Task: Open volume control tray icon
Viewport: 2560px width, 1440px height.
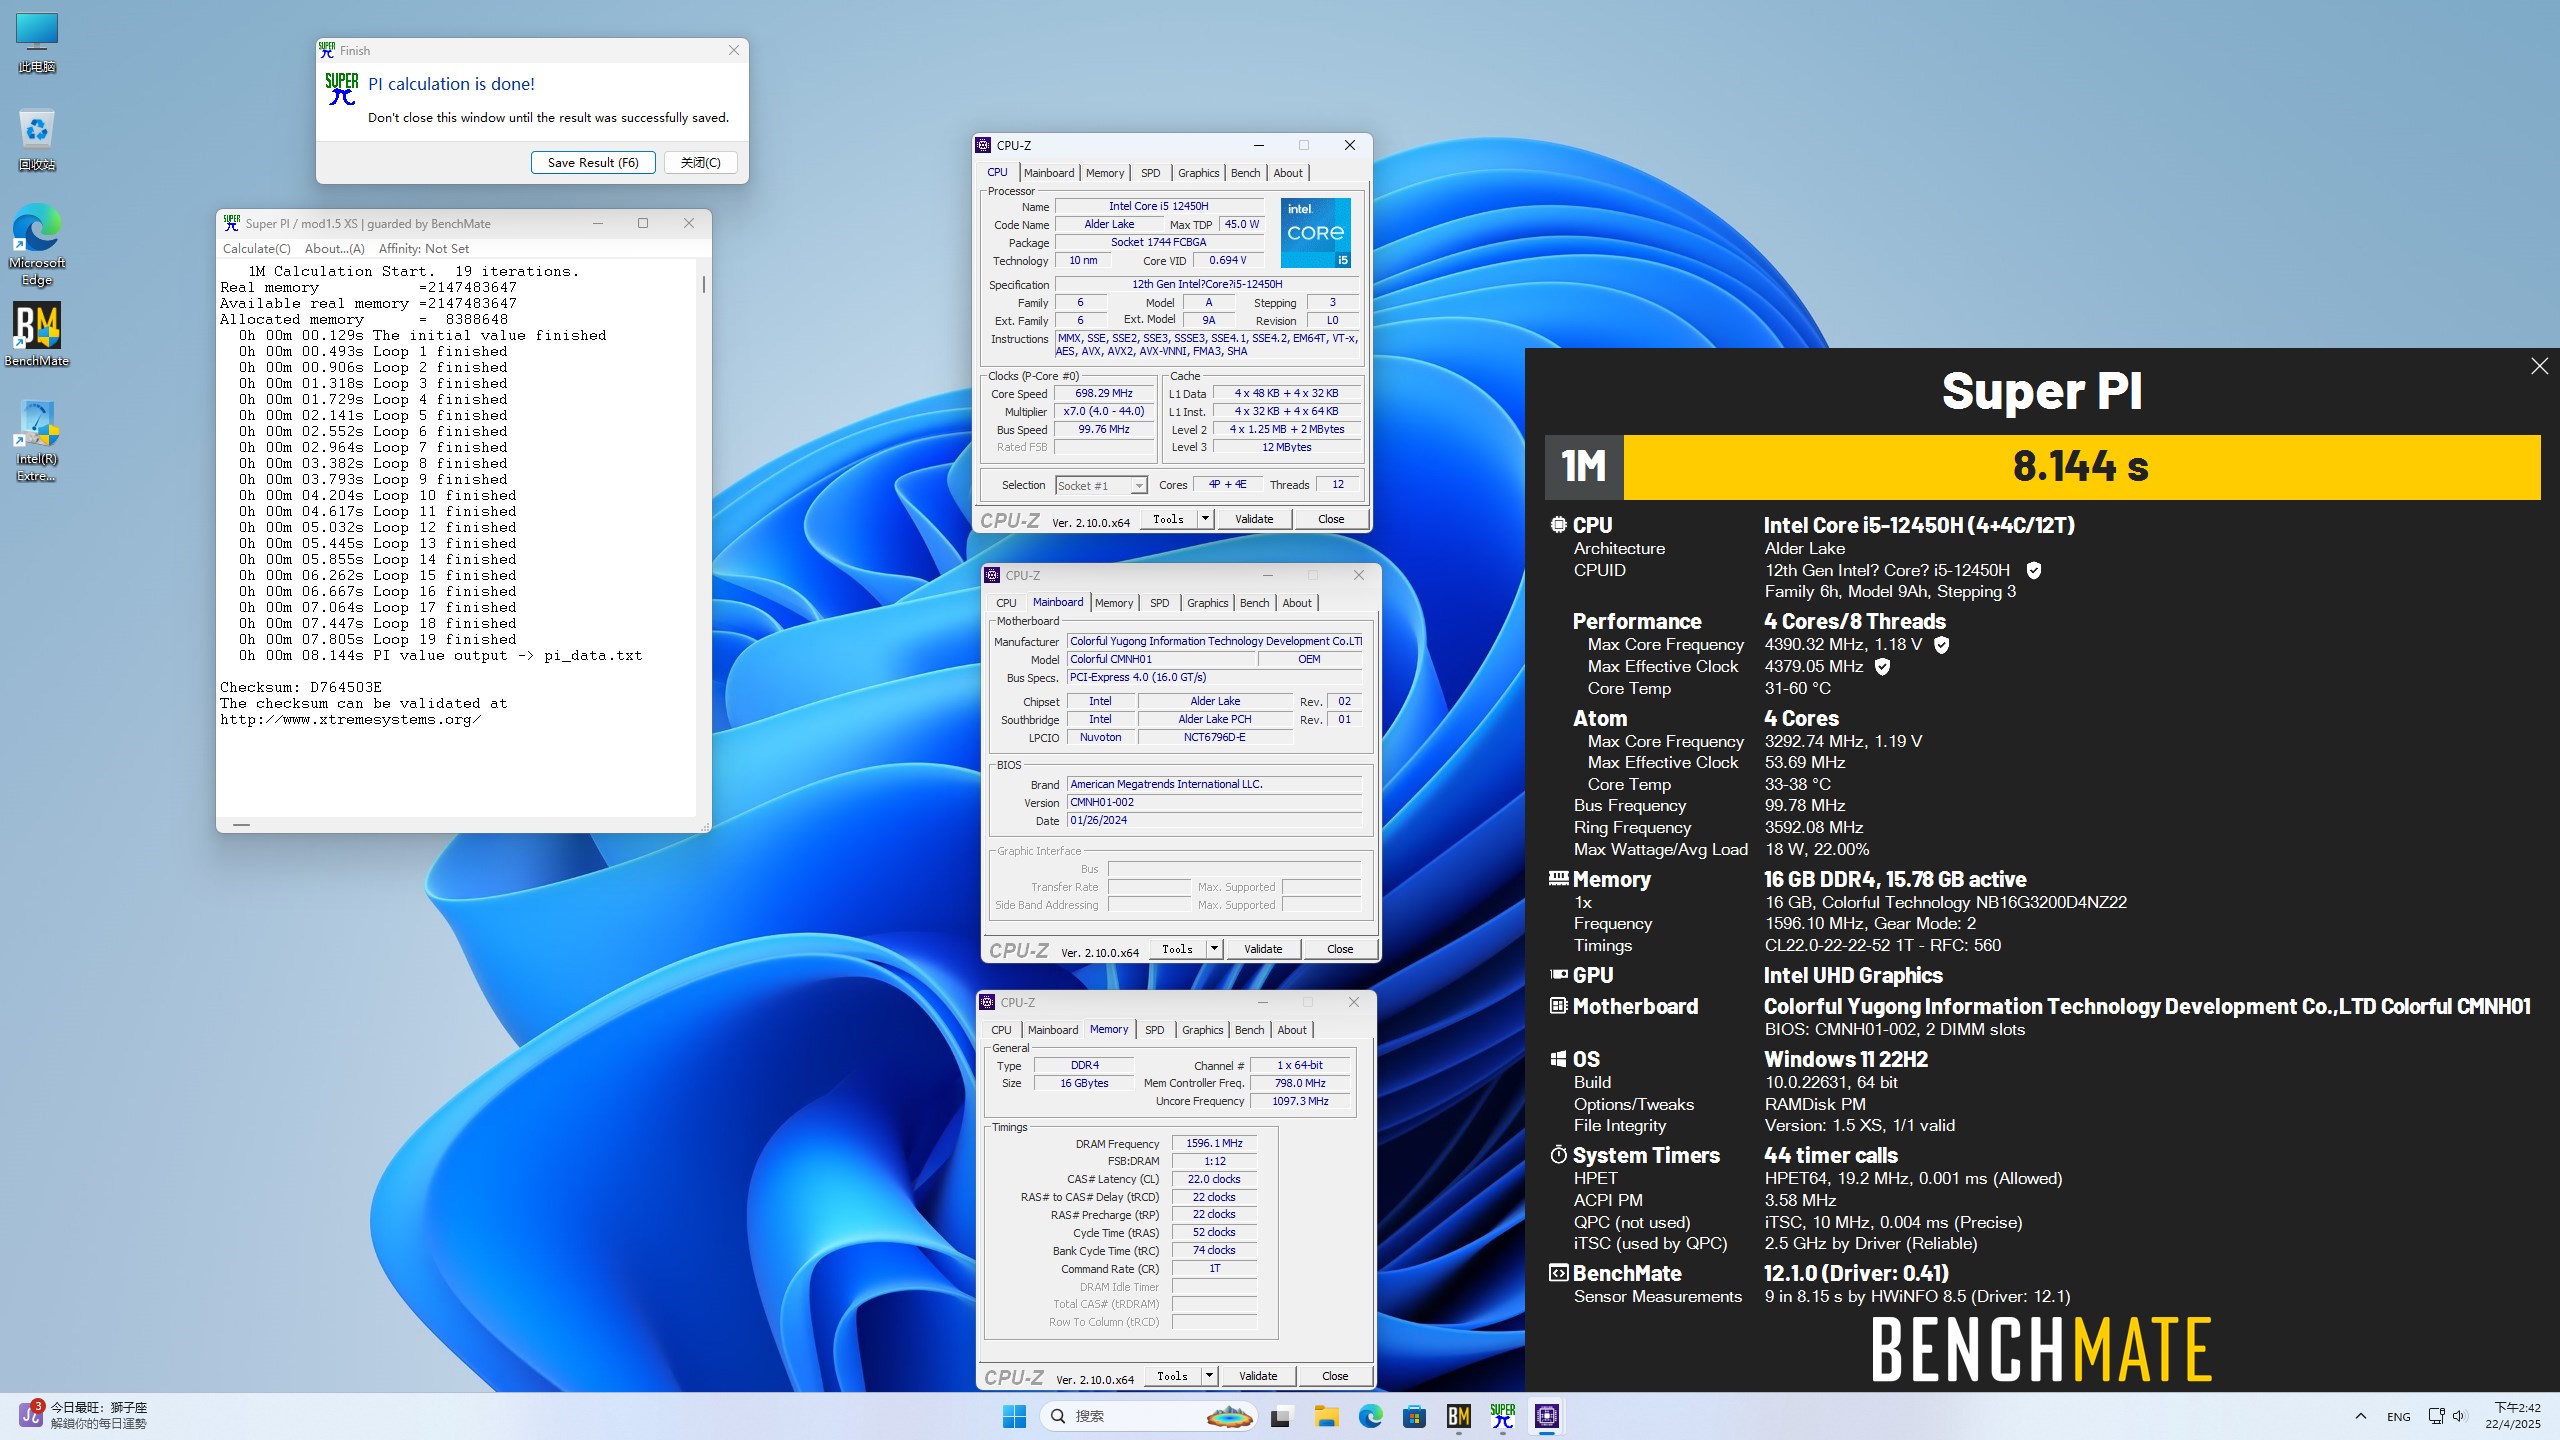Action: [2460, 1416]
